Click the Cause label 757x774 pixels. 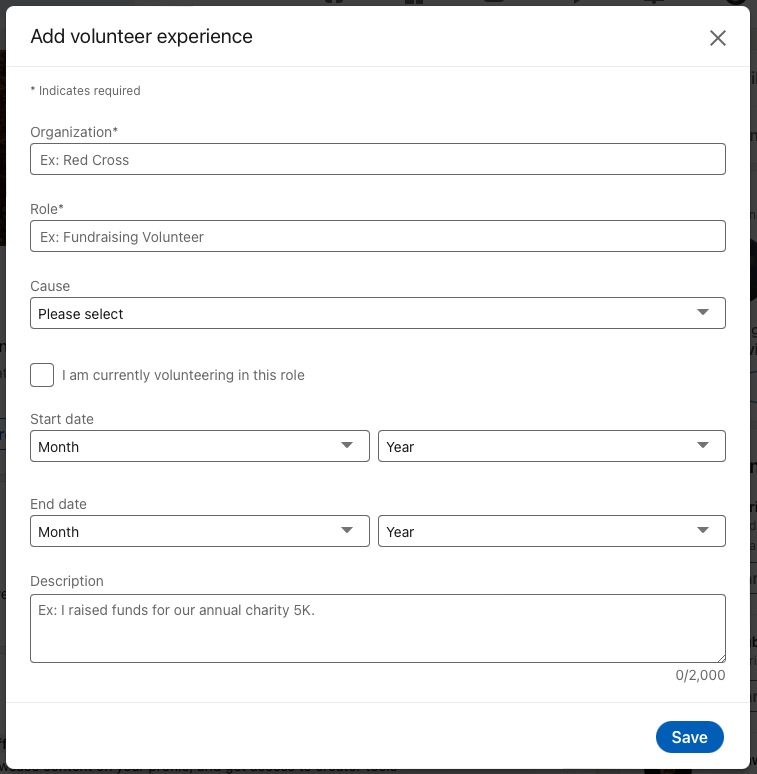pyautogui.click(x=50, y=286)
